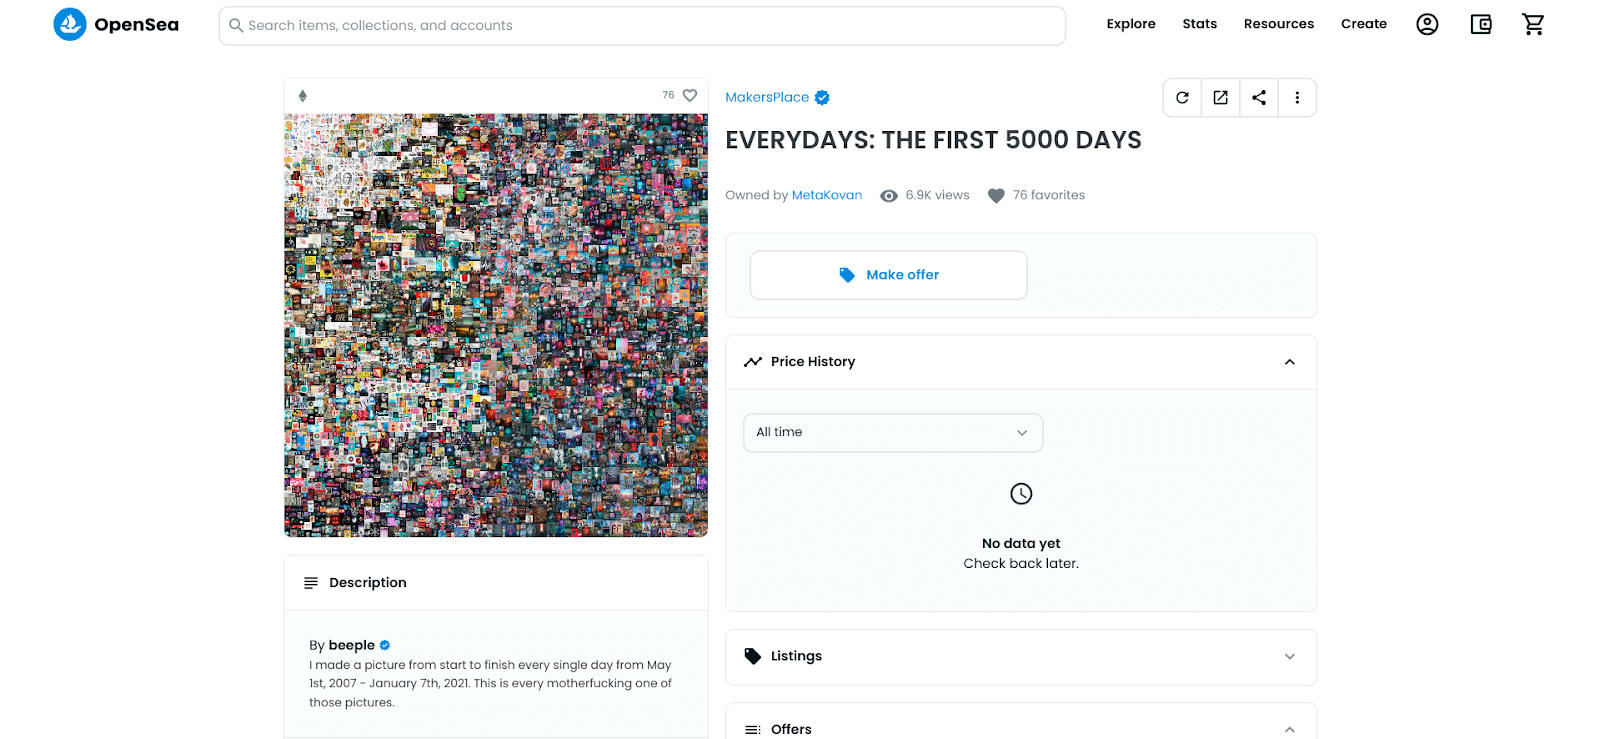Open the MetaKovan owner link

(826, 196)
